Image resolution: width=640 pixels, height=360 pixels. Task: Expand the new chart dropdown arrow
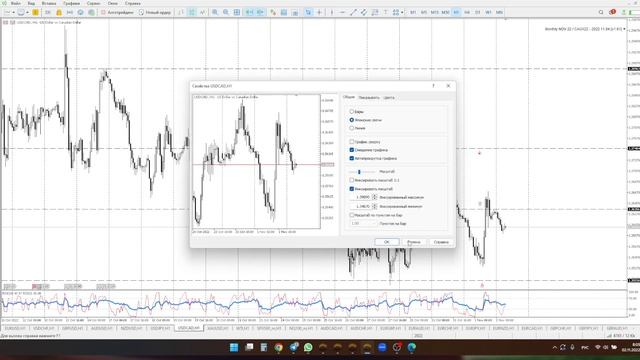point(13,12)
